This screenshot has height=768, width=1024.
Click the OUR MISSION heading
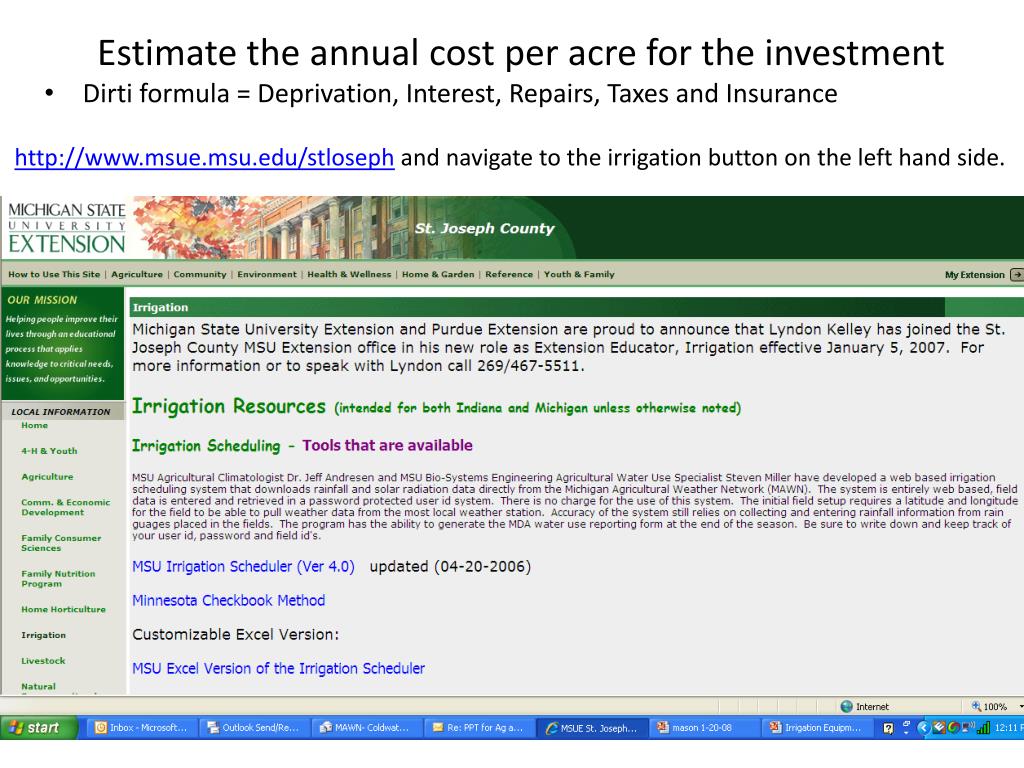(x=42, y=300)
